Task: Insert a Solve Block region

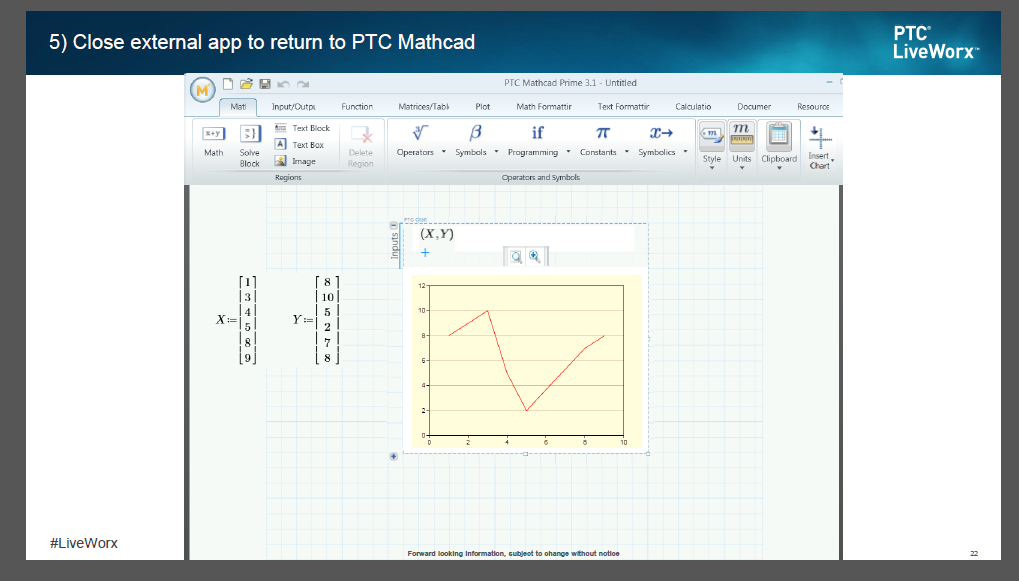Action: click(x=250, y=146)
